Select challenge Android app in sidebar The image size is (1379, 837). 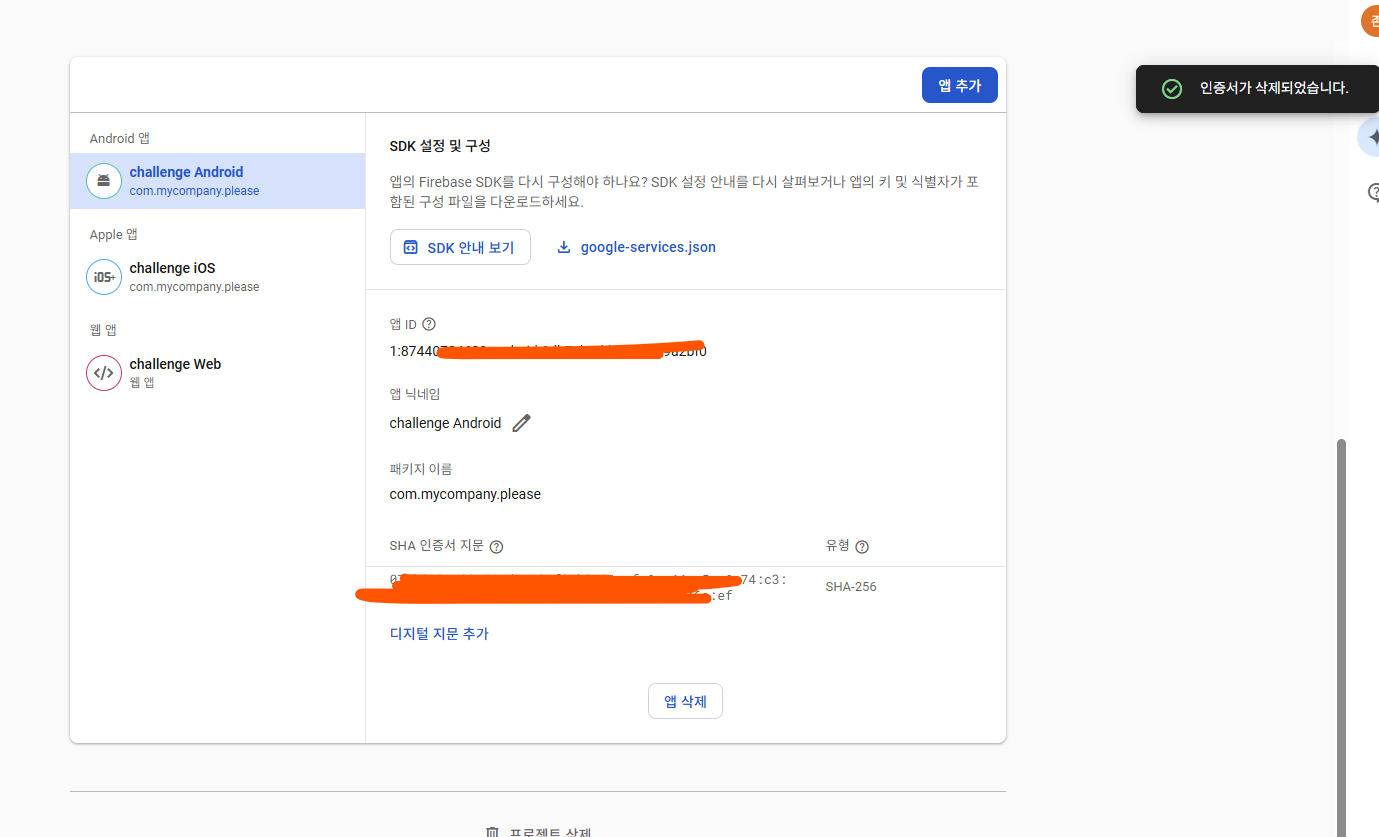tap(217, 181)
